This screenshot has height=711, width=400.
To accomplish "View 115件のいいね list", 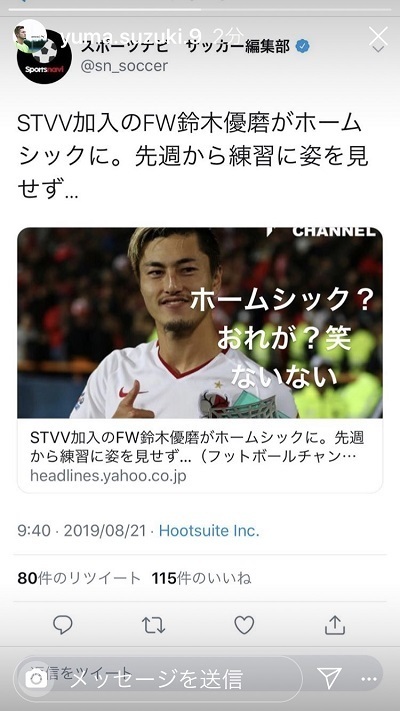I will pos(201,578).
